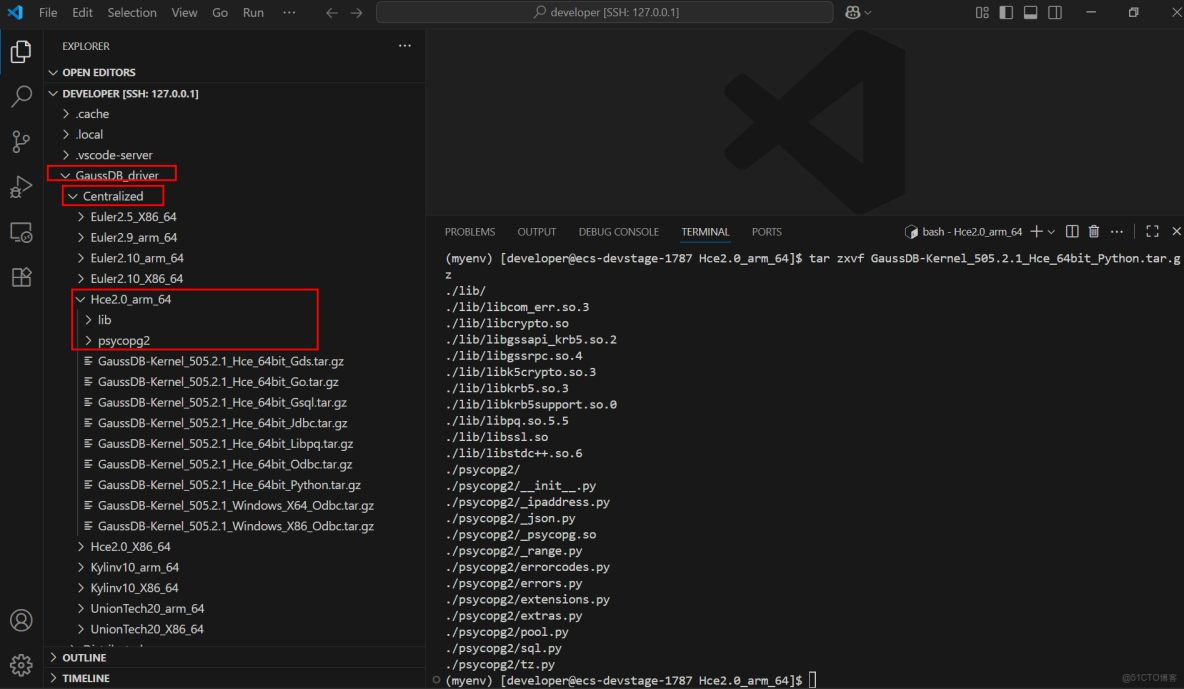
Task: Toggle the Secondary Side Bar
Action: pos(1054,13)
